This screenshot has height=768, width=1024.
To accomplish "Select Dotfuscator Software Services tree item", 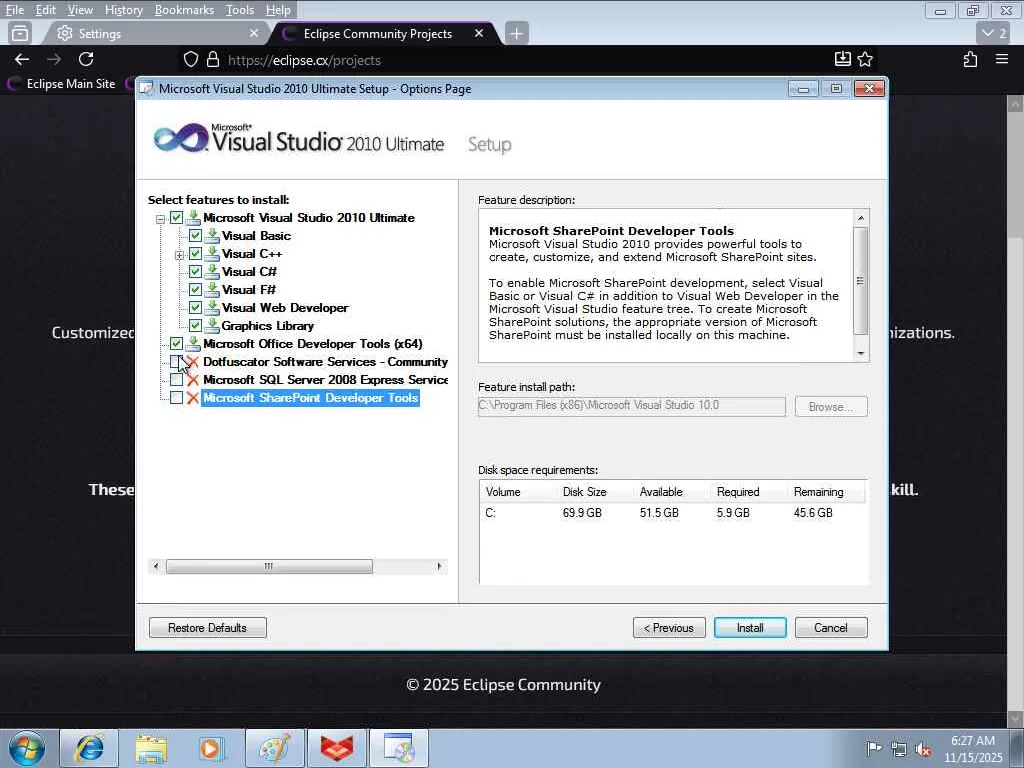I will tap(325, 362).
